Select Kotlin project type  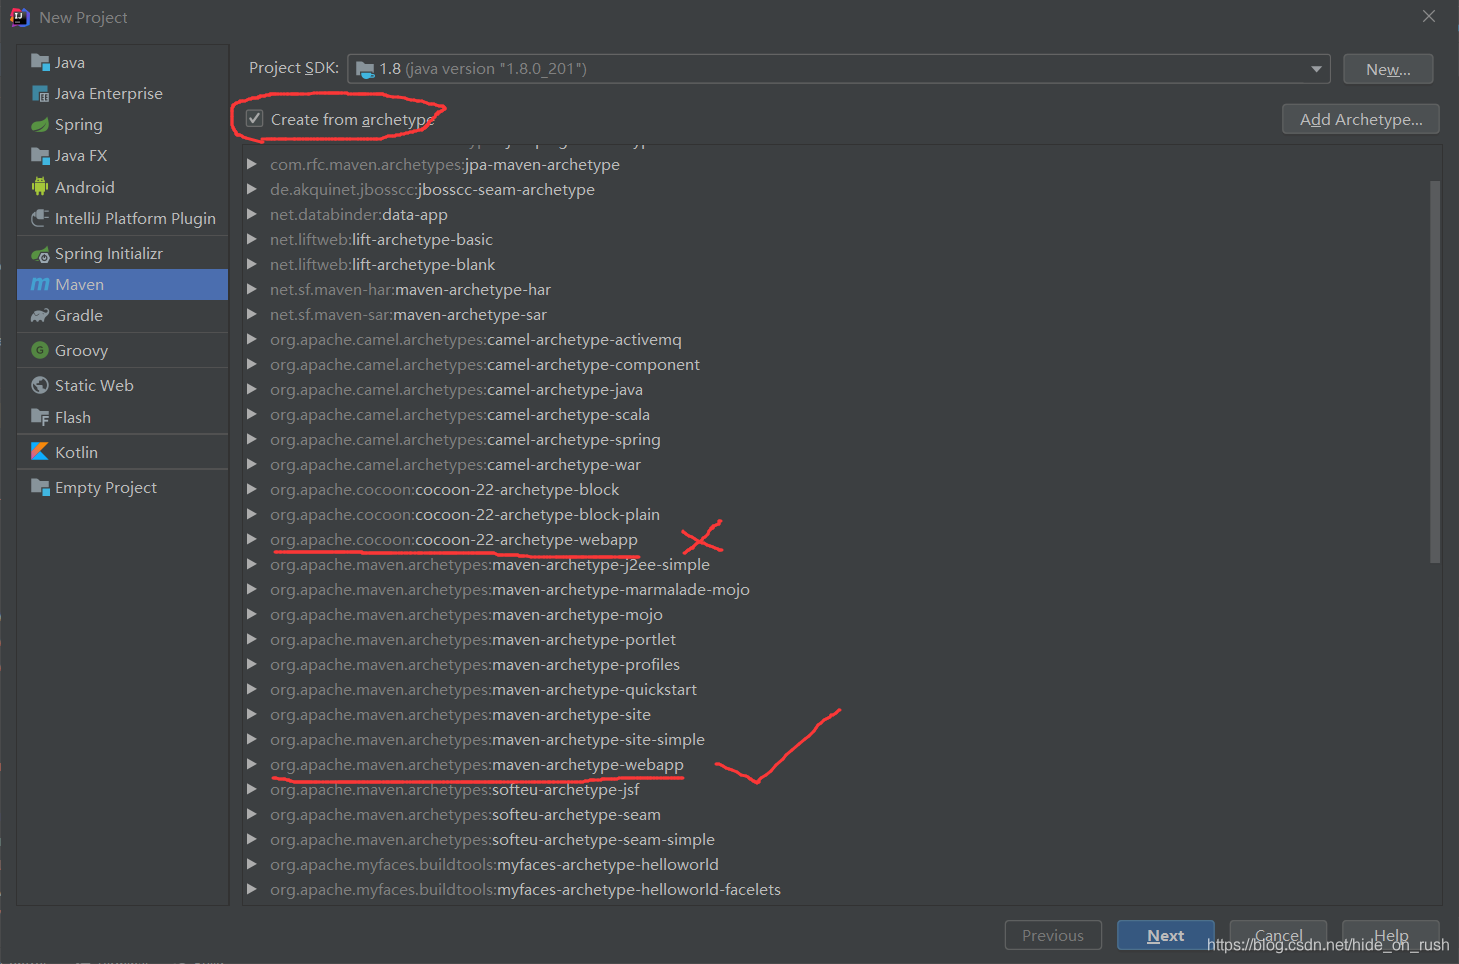pyautogui.click(x=122, y=452)
